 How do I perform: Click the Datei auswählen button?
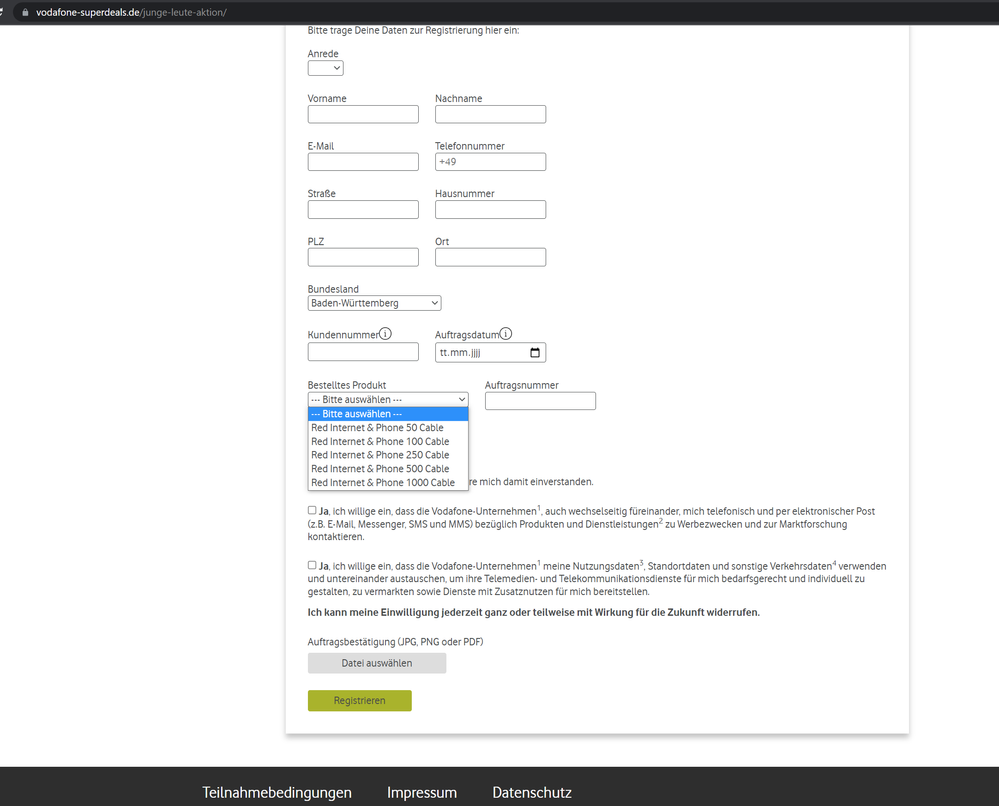click(x=377, y=663)
